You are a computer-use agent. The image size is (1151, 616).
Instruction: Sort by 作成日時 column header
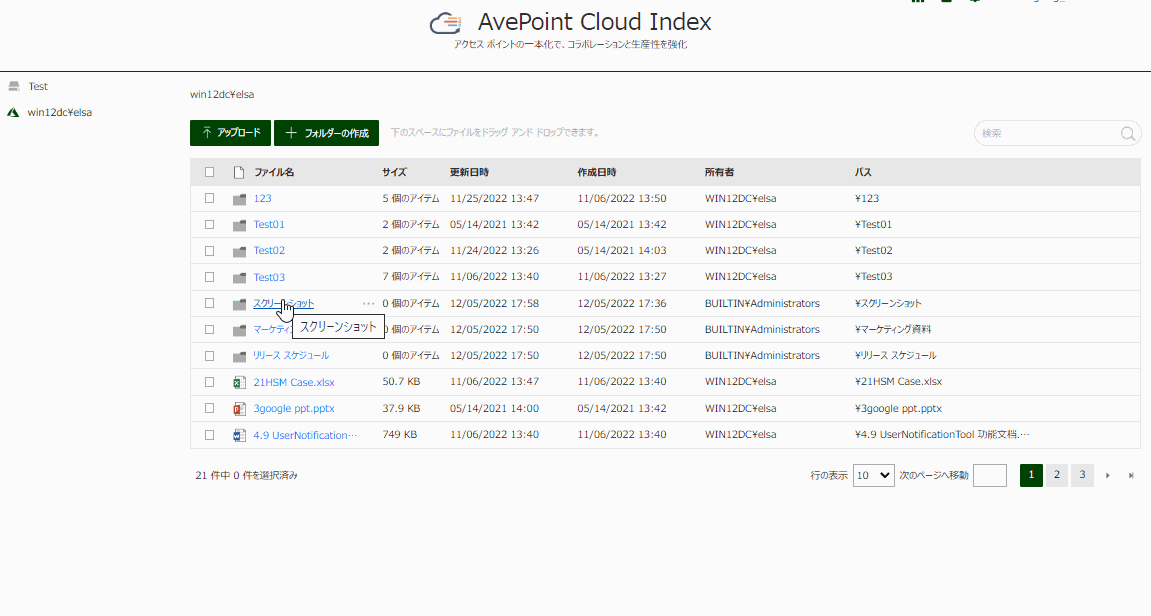click(597, 173)
